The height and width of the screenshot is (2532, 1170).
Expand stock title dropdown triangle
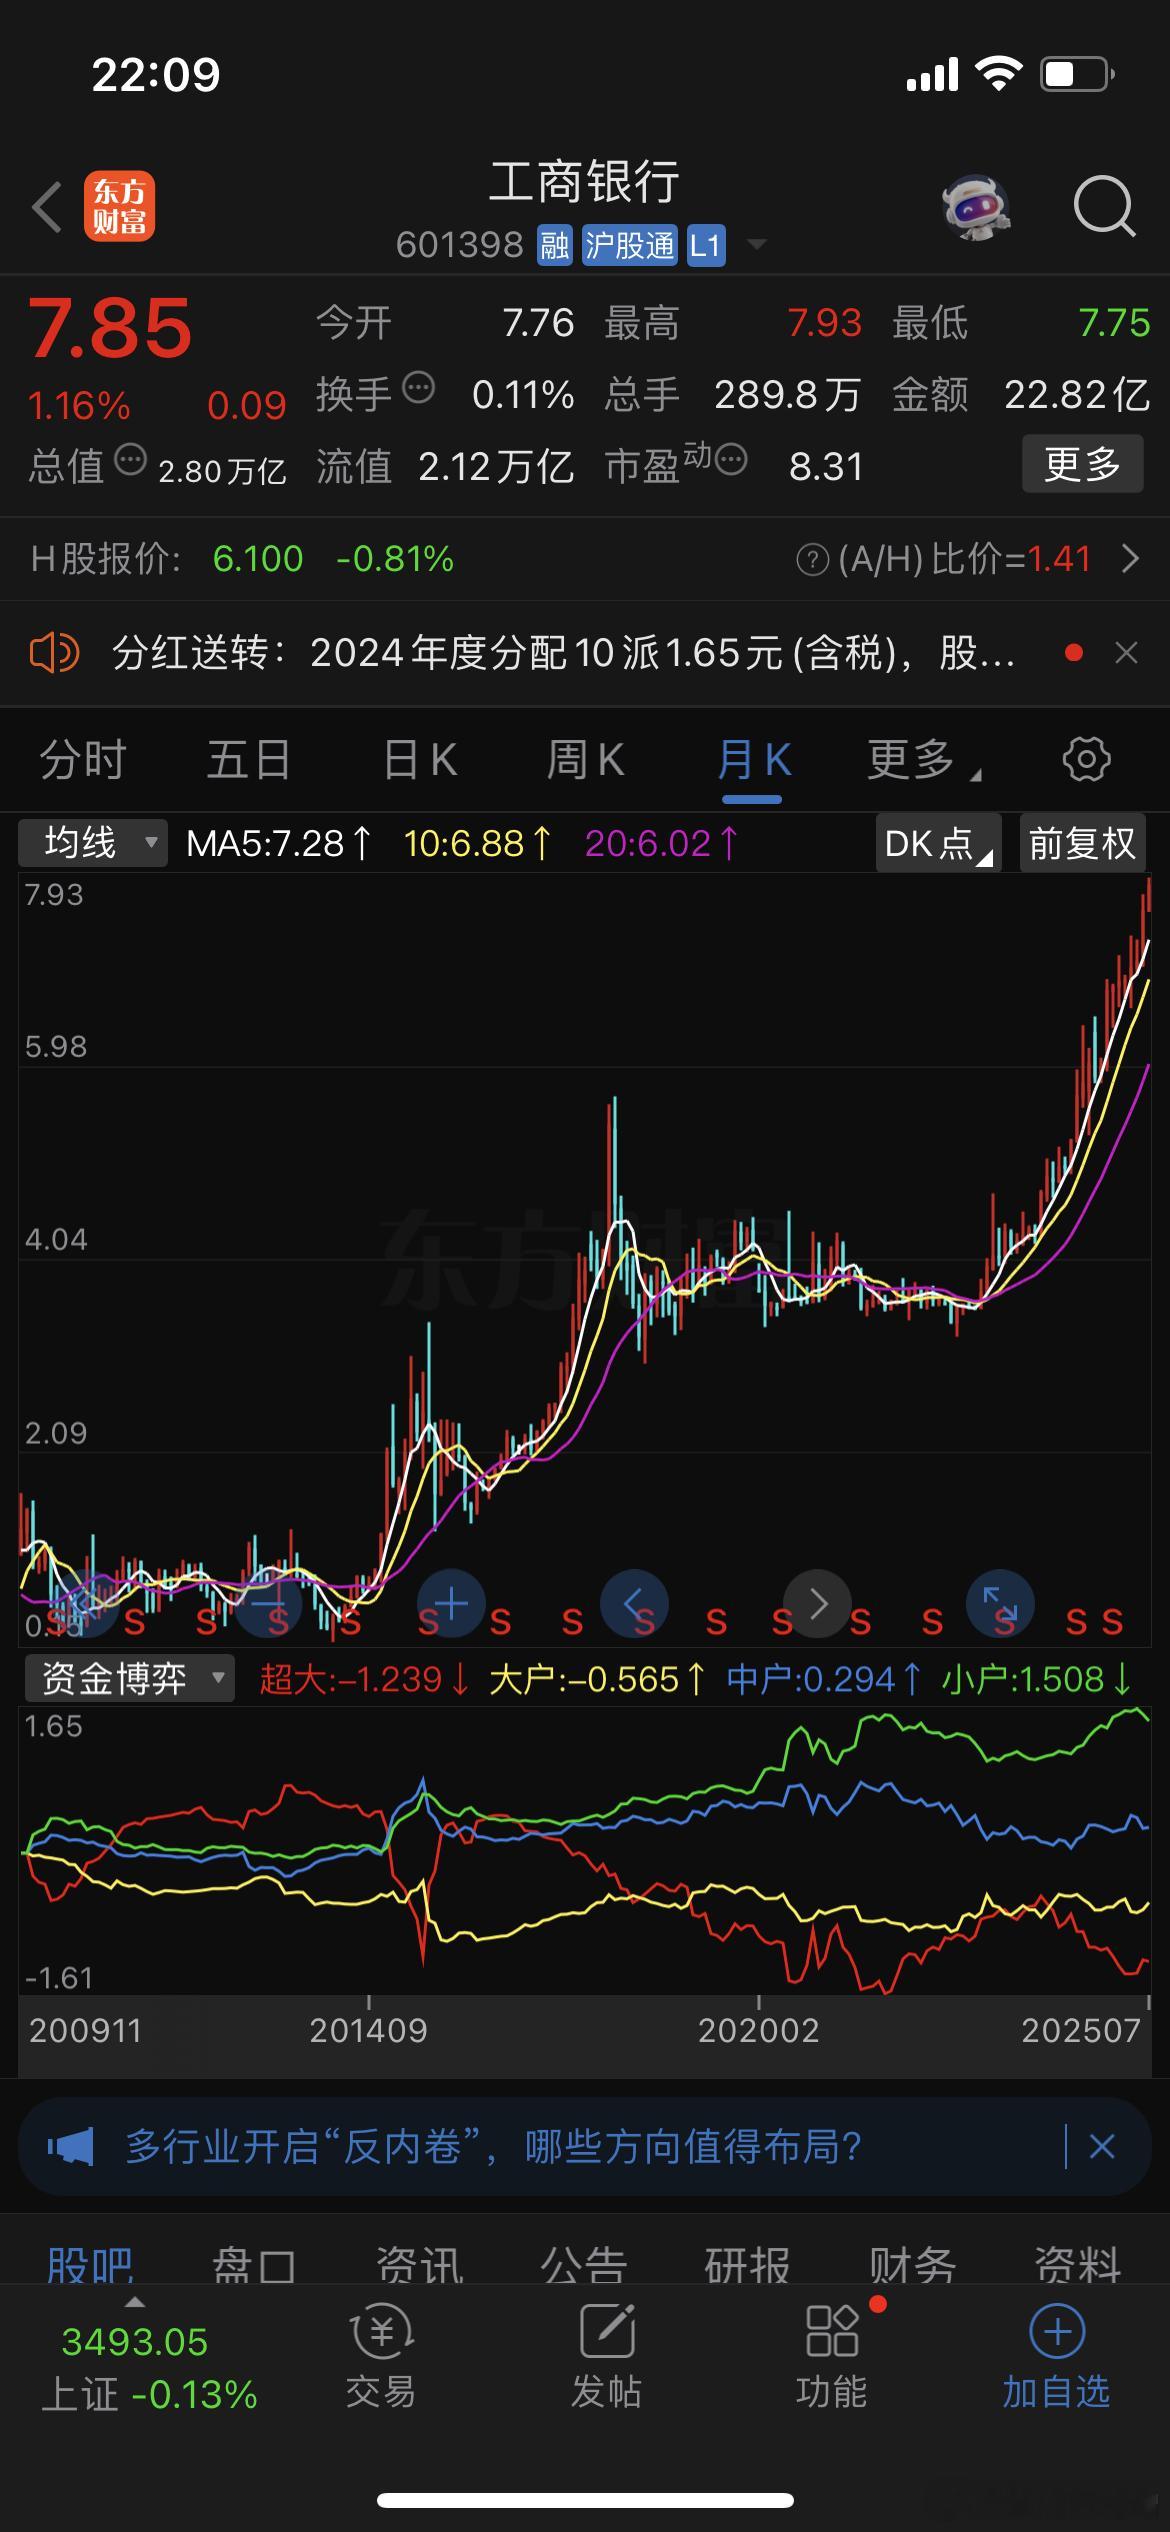(x=757, y=244)
